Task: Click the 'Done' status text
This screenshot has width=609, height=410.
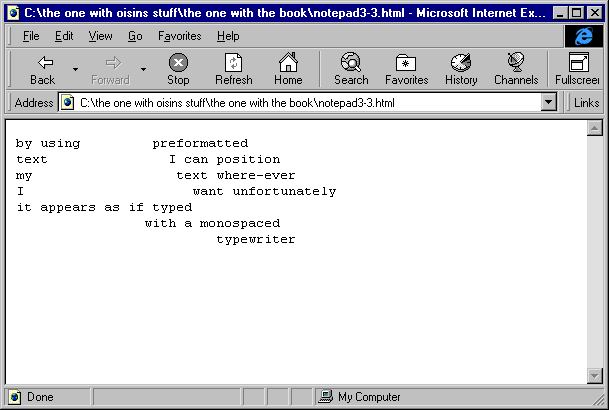Action: coord(40,397)
